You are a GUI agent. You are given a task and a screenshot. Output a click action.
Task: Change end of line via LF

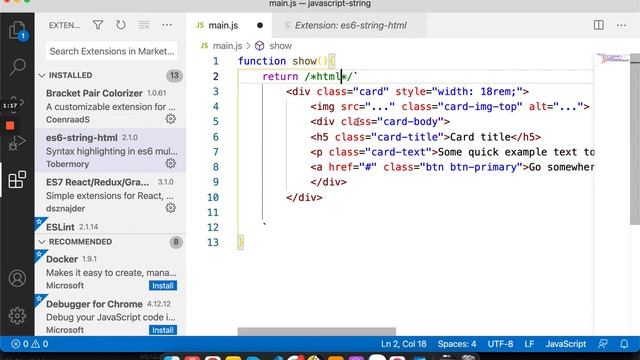point(529,344)
